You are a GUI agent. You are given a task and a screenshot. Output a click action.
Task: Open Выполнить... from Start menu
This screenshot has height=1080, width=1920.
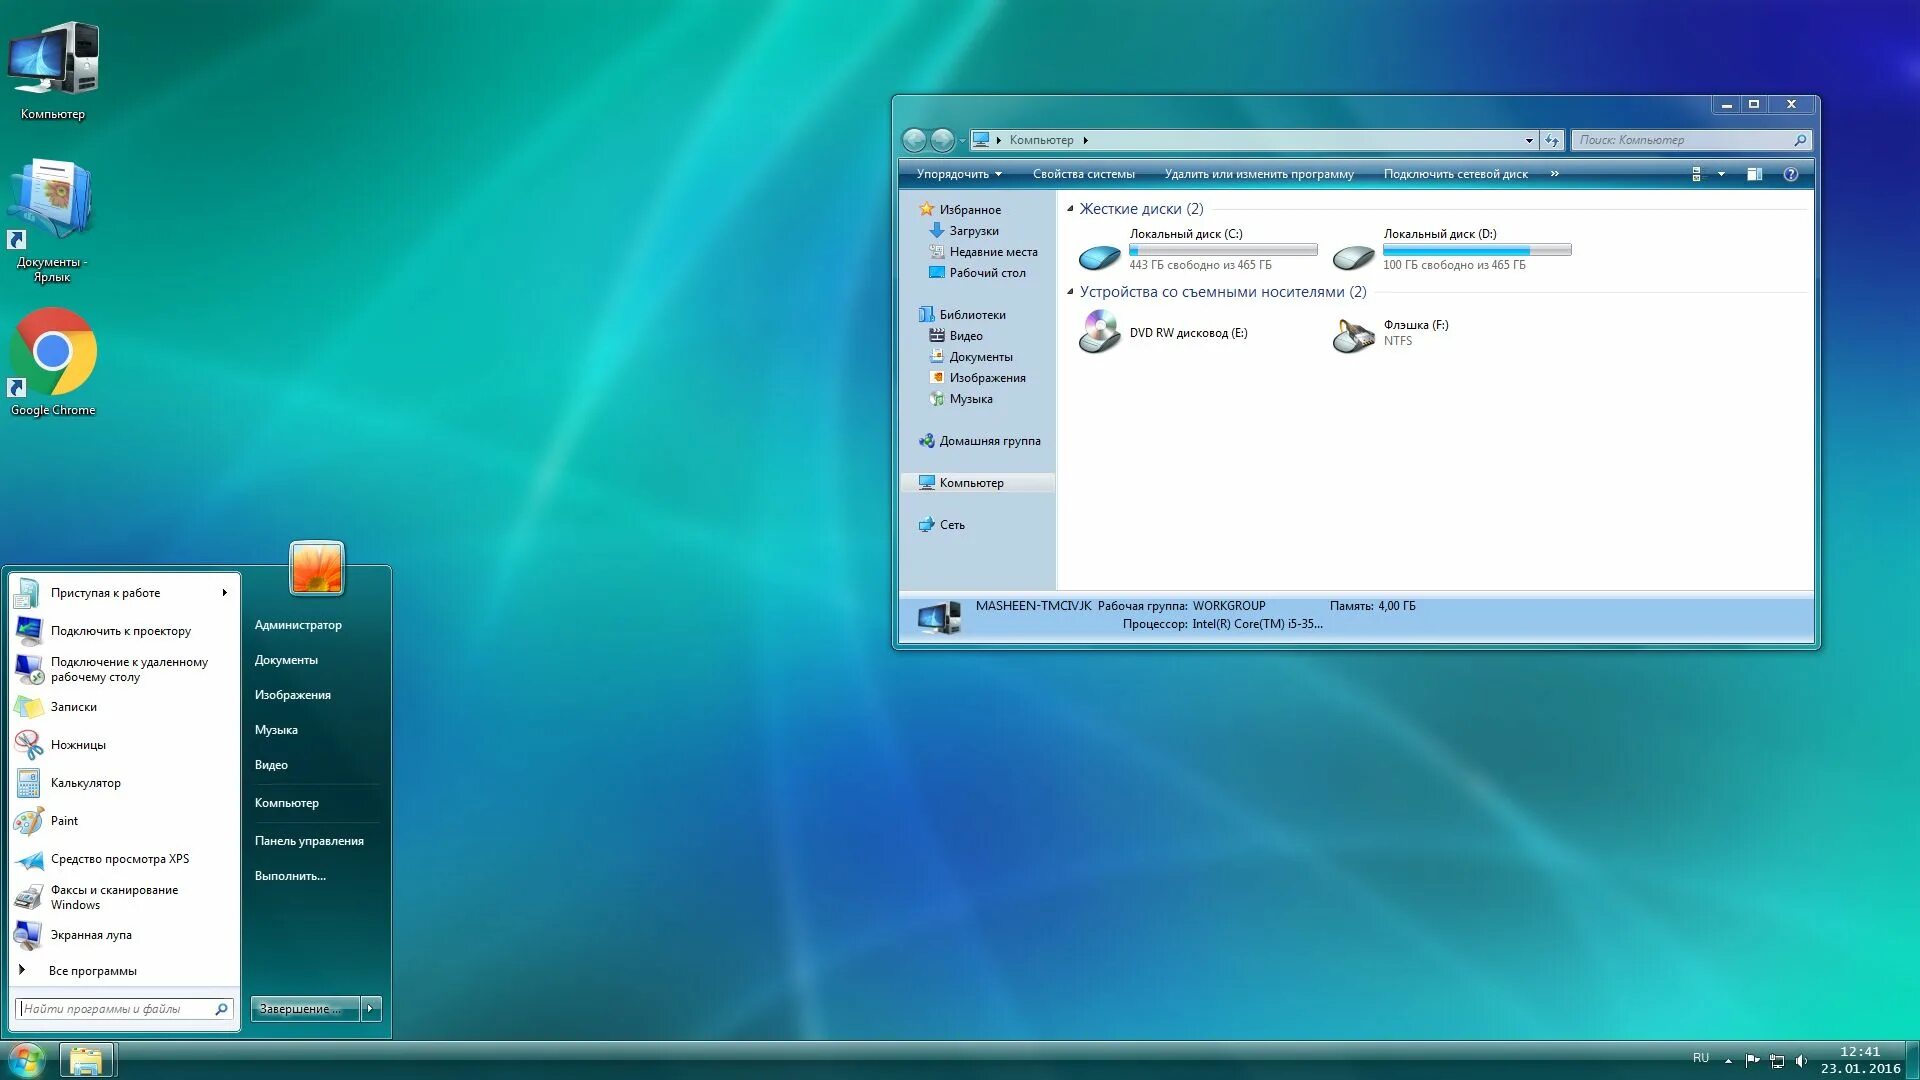point(290,876)
